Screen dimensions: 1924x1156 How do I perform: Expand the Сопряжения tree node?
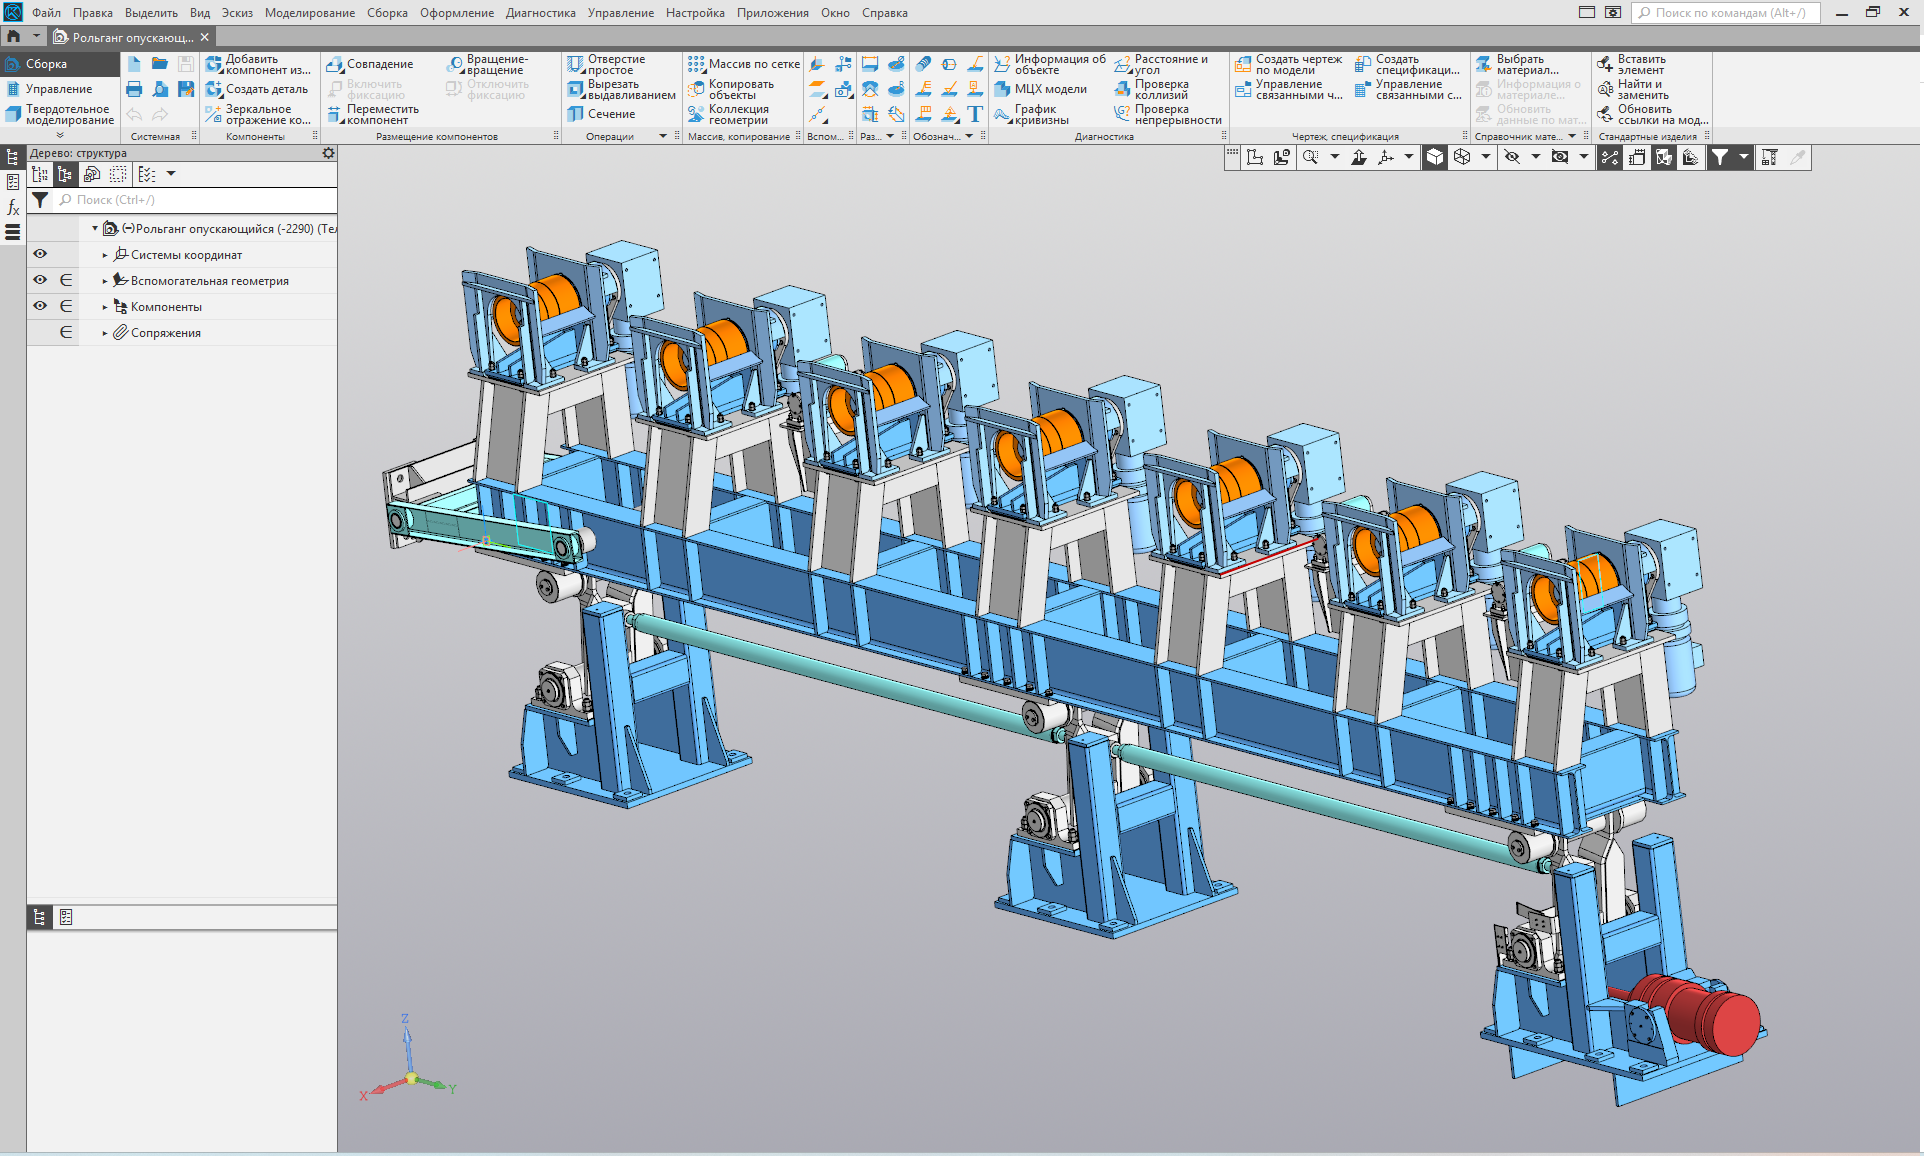[105, 333]
